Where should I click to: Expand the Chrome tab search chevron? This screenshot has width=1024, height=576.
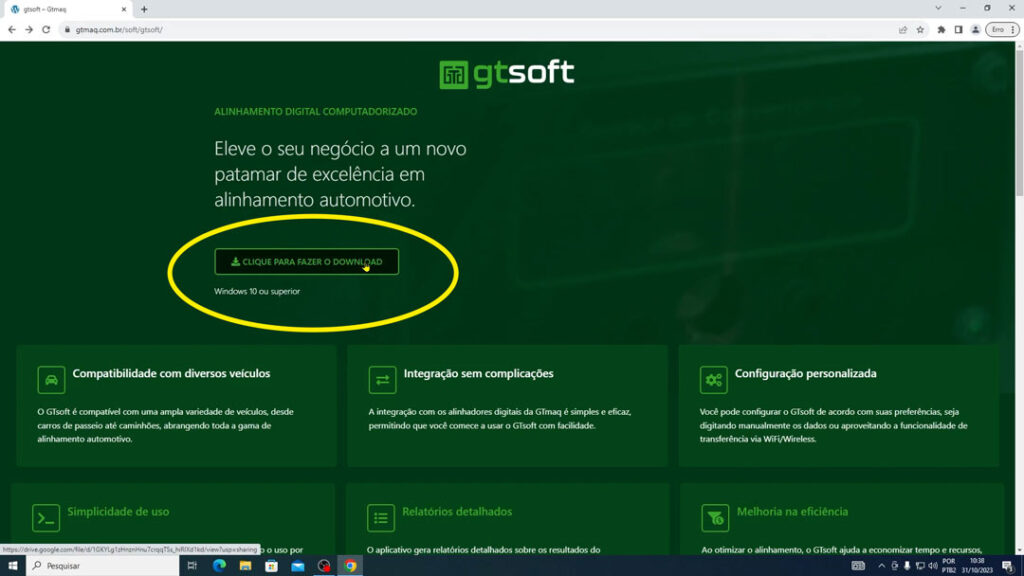pos(938,8)
